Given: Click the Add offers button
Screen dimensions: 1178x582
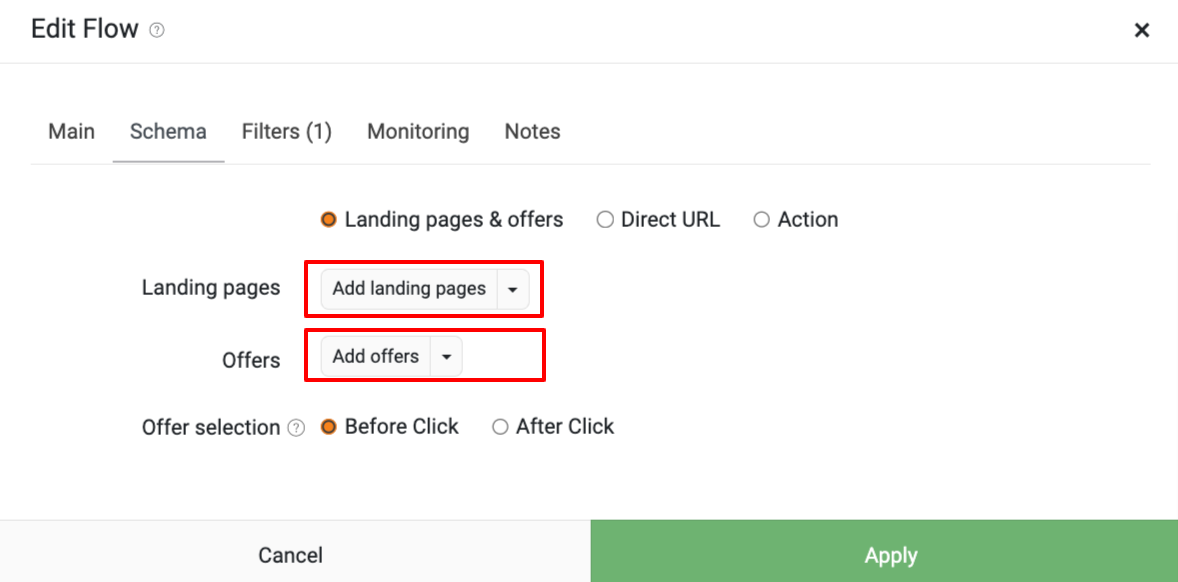Looking at the screenshot, I should [x=376, y=357].
